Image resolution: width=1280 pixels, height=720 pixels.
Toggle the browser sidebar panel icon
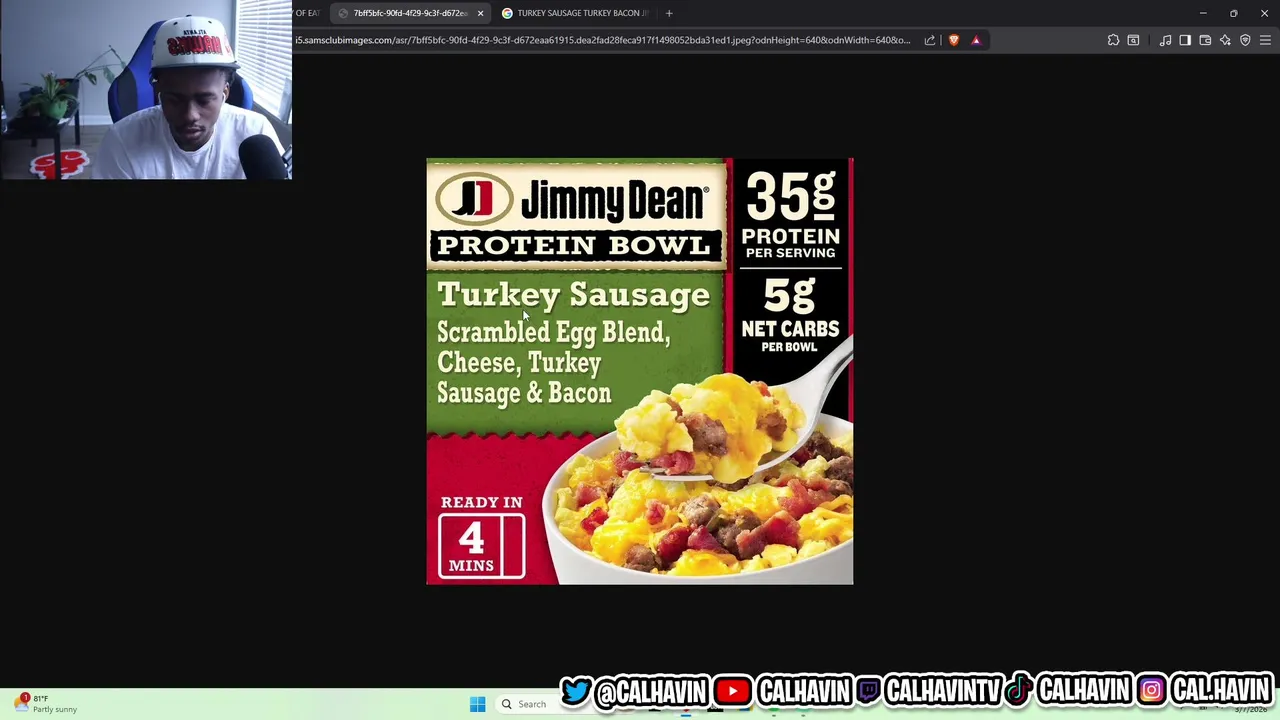[1185, 40]
